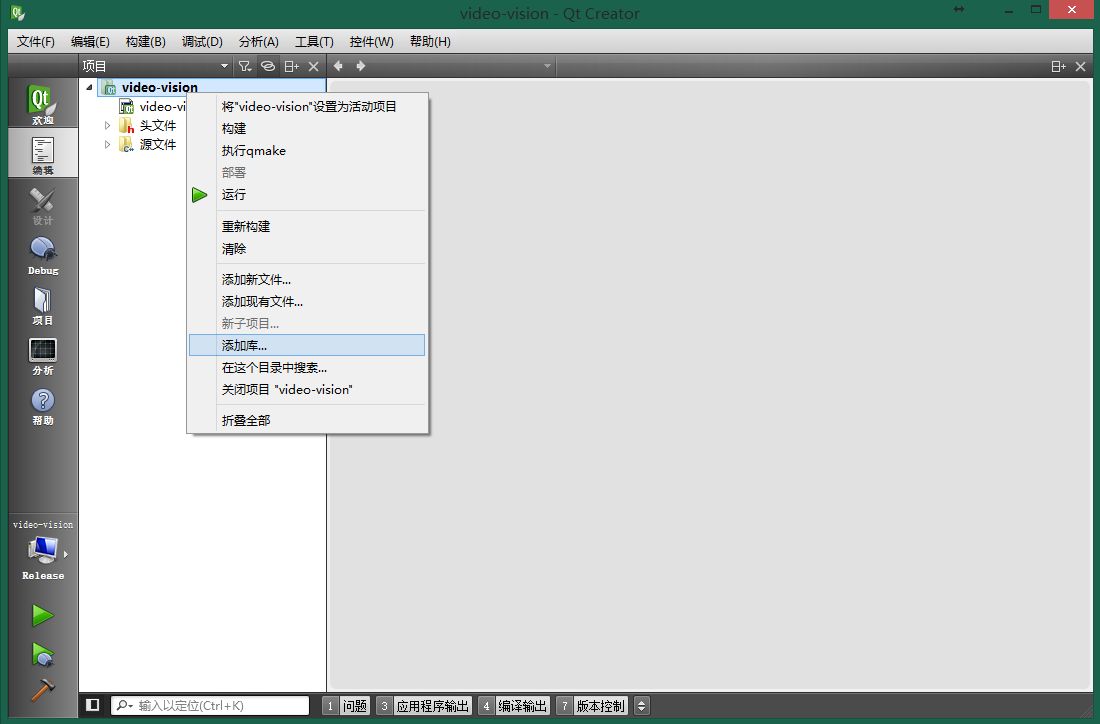Open the 编辑(E) menu
Screen dimensions: 1100x724
[90, 41]
